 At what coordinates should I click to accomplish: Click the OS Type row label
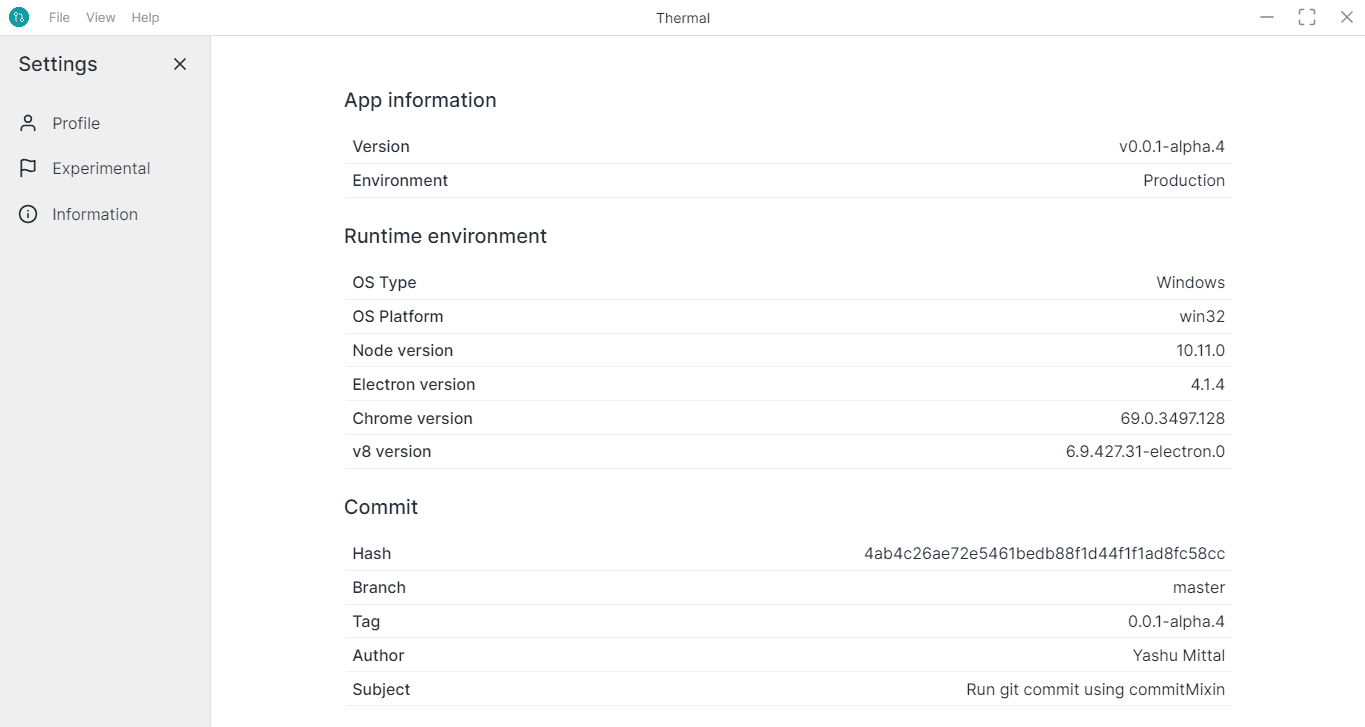tap(384, 282)
